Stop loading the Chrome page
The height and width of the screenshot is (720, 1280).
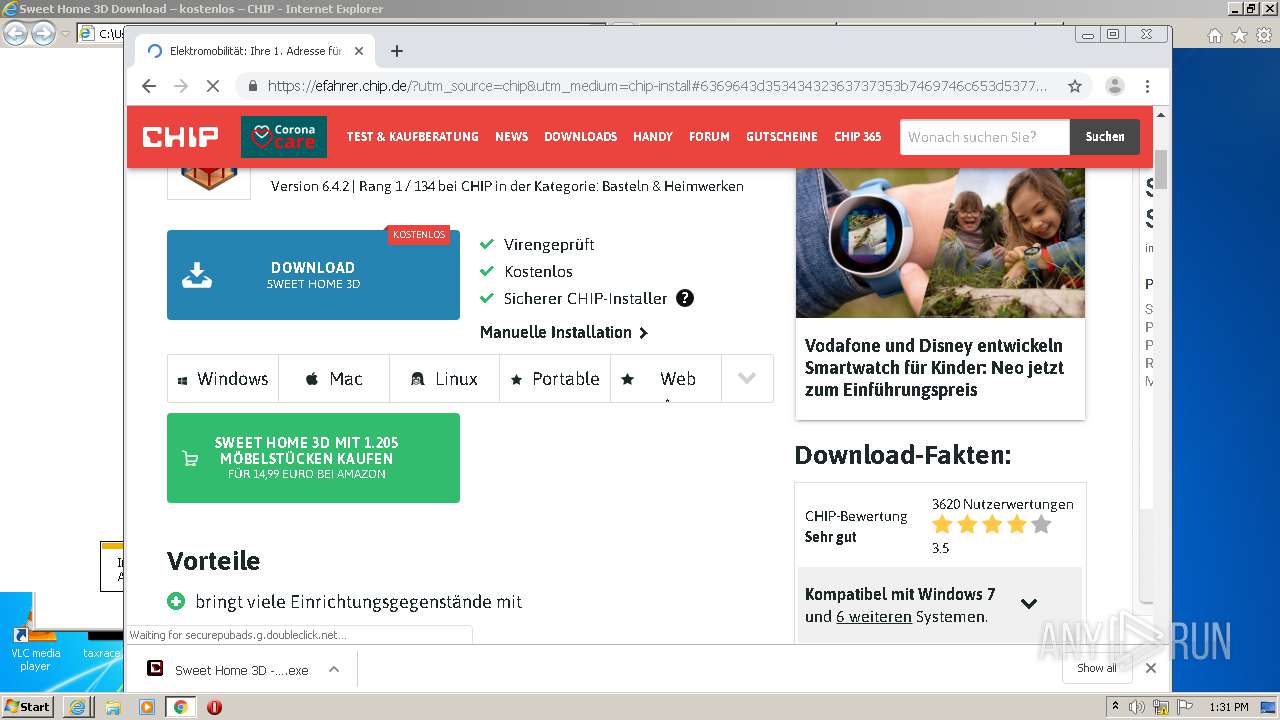pyautogui.click(x=212, y=86)
